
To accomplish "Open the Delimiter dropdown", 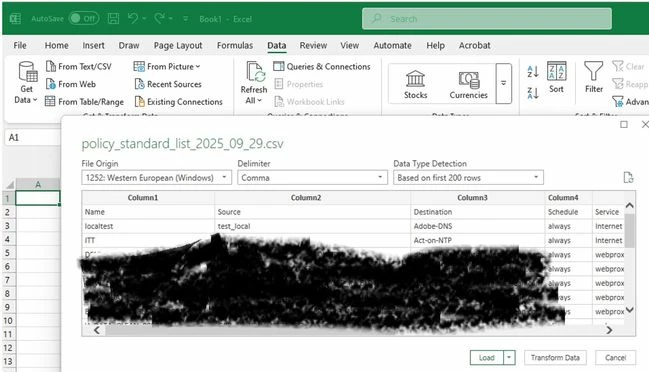I will 312,178.
